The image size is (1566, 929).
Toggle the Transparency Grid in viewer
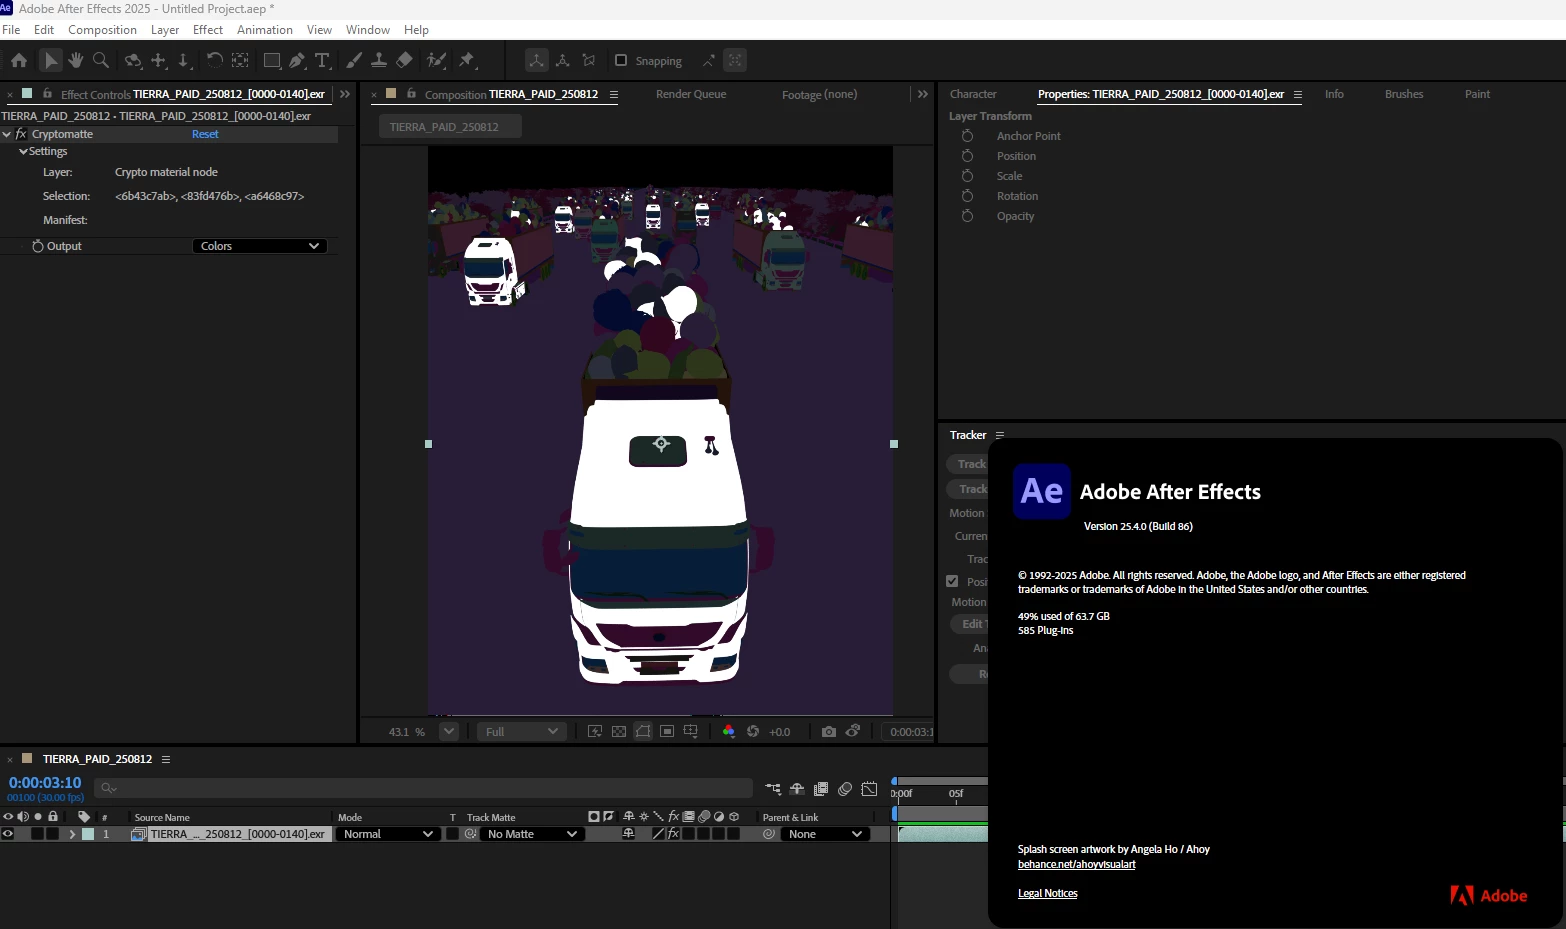[619, 732]
